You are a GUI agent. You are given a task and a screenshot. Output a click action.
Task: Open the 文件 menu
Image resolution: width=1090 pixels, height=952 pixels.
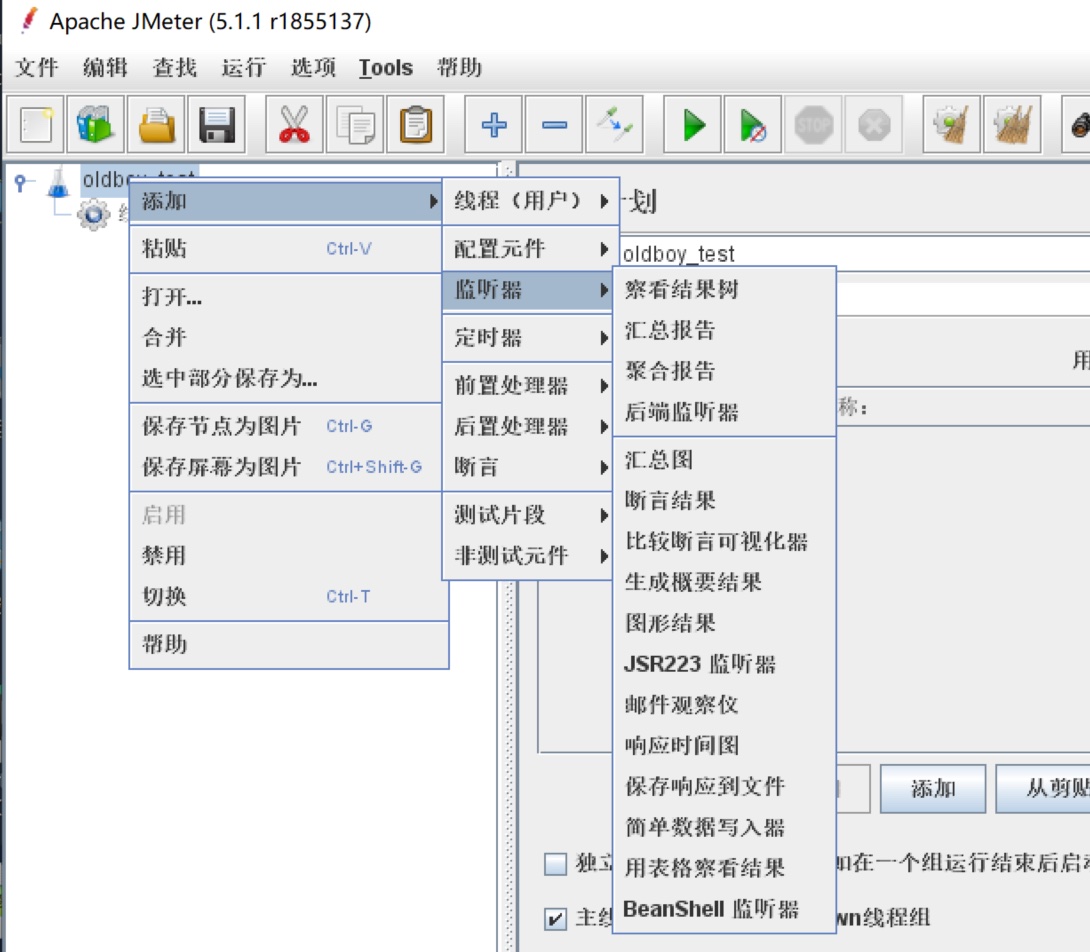click(x=38, y=68)
